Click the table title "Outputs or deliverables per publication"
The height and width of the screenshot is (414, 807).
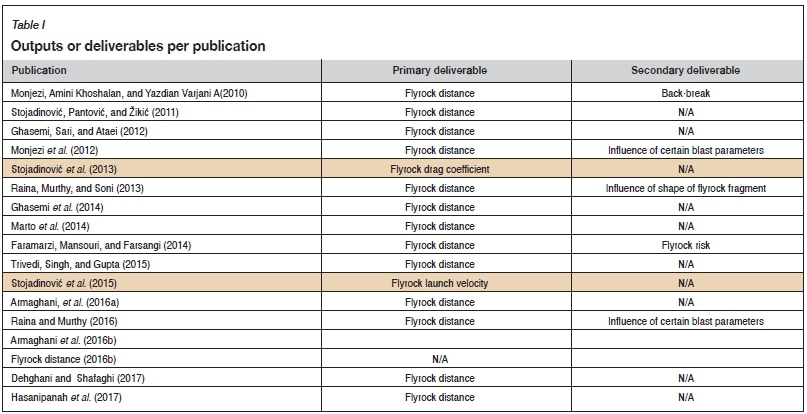(x=137, y=46)
